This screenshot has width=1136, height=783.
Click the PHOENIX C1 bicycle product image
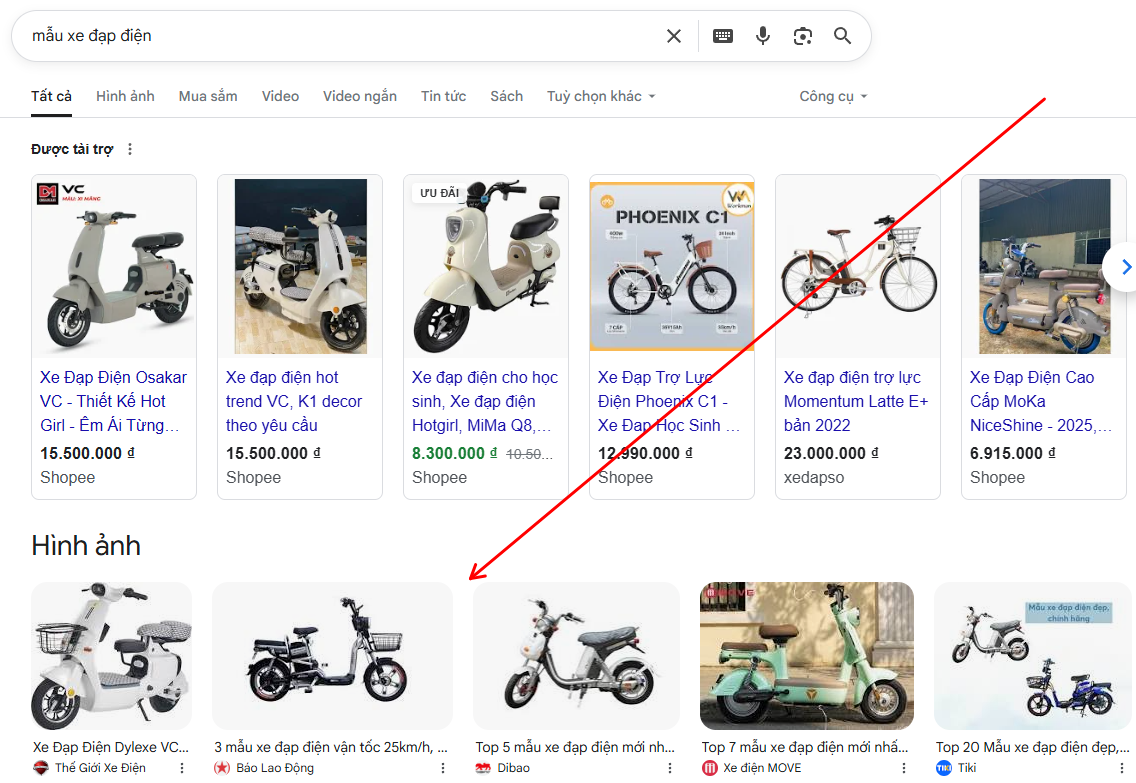pyautogui.click(x=672, y=267)
